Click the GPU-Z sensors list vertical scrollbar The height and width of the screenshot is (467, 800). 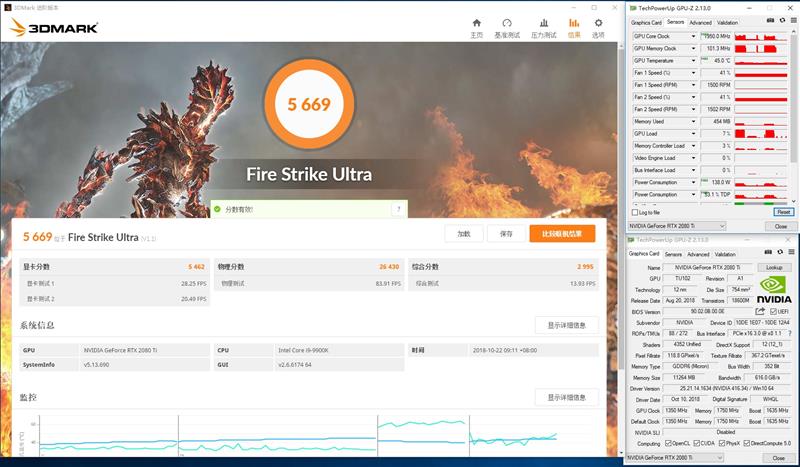coord(793,97)
